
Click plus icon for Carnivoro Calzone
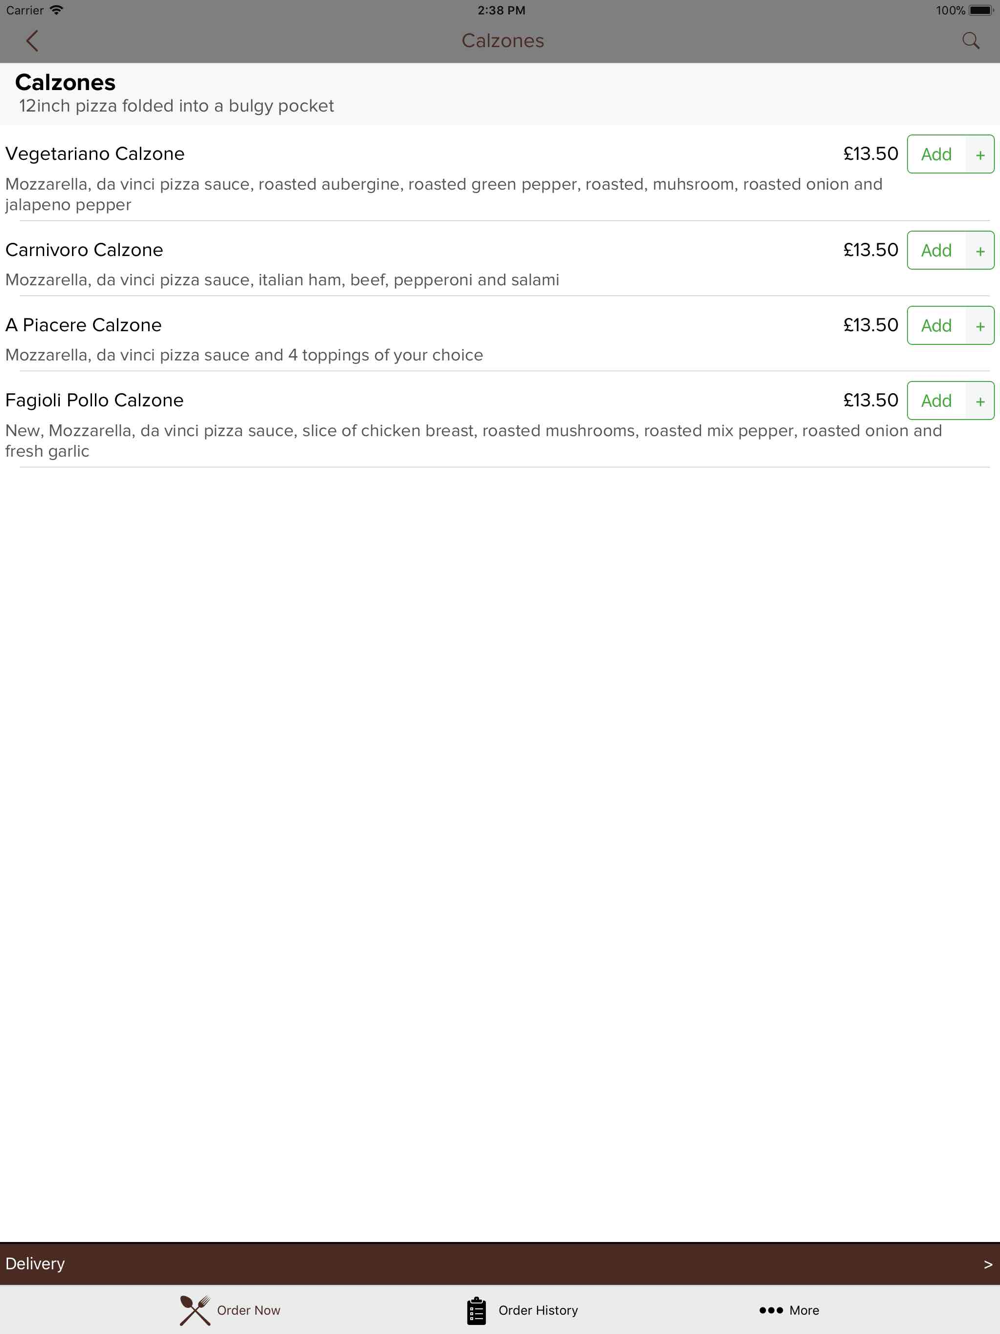980,250
